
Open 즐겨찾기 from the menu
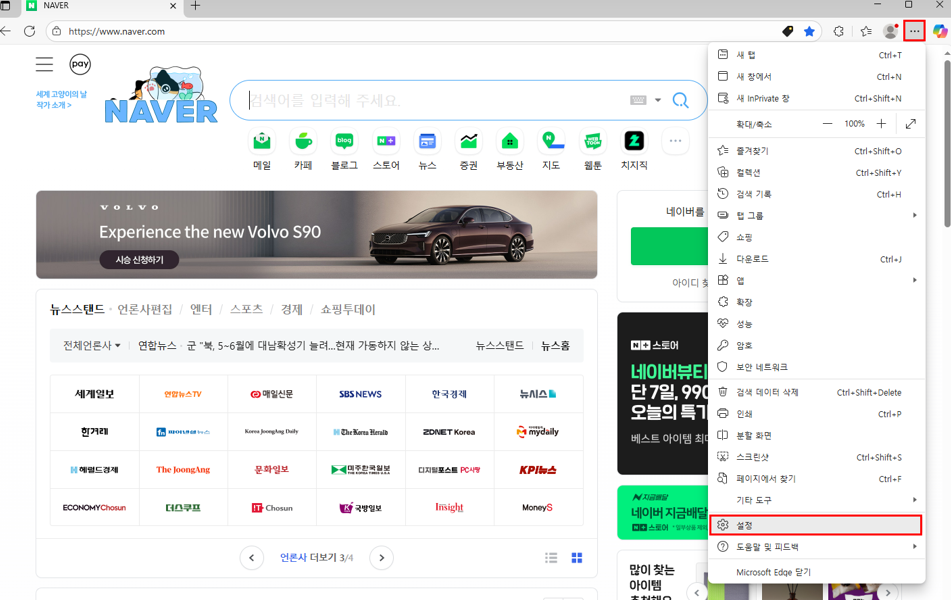click(816, 150)
